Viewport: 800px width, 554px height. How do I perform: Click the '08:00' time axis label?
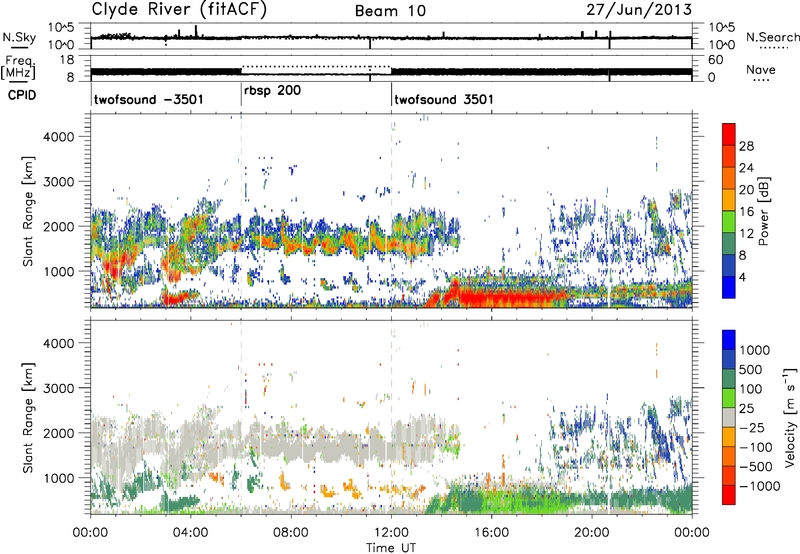[291, 533]
